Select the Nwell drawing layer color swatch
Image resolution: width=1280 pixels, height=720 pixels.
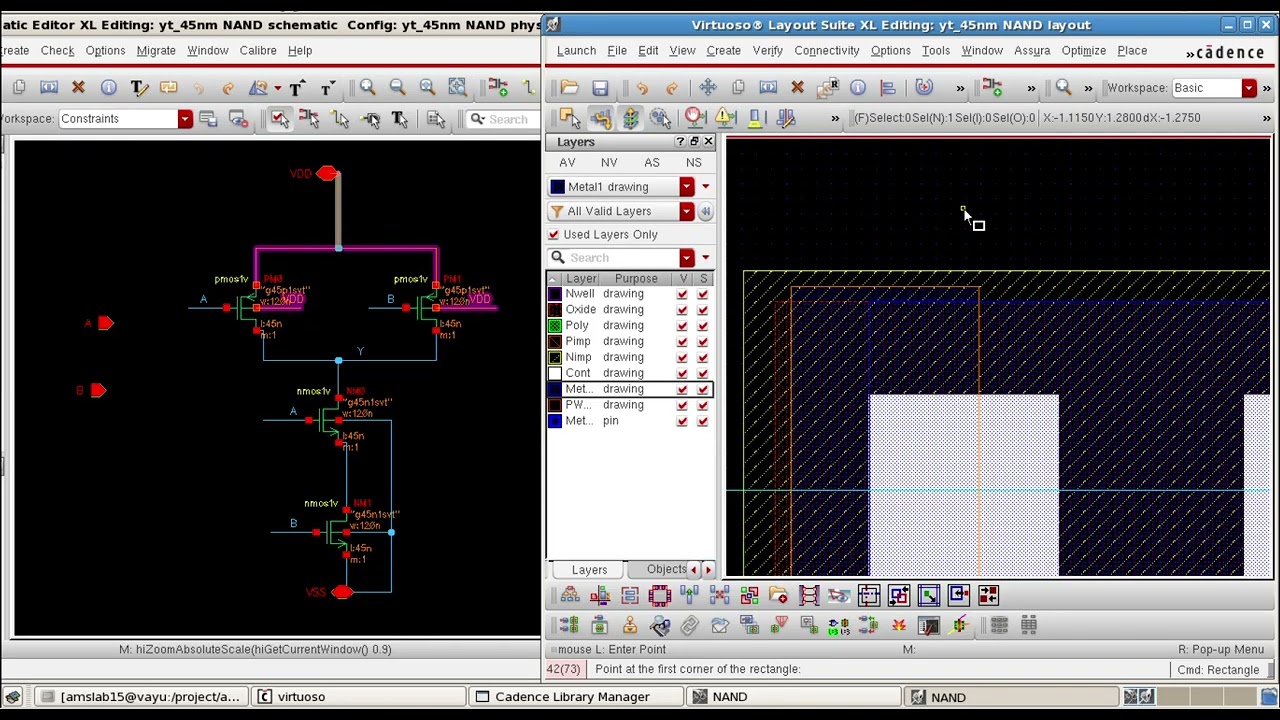point(555,294)
